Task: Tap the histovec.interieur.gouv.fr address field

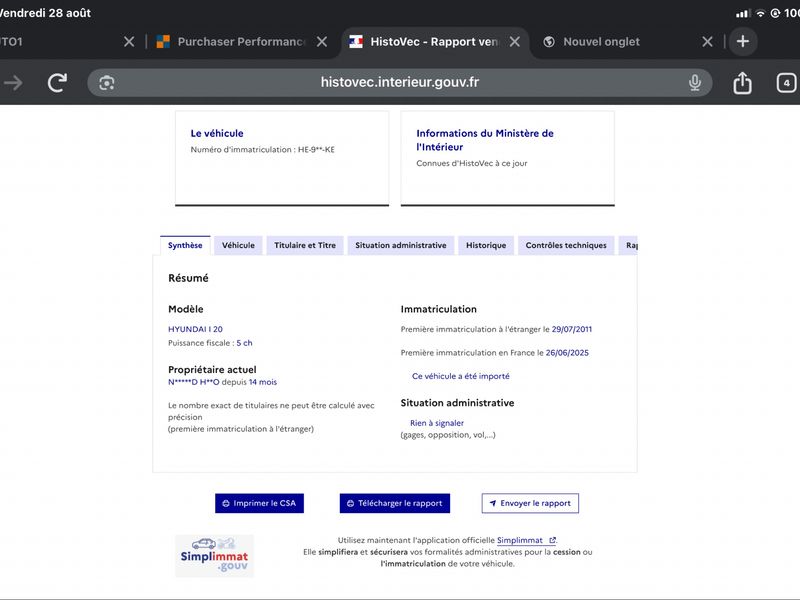Action: coord(399,83)
